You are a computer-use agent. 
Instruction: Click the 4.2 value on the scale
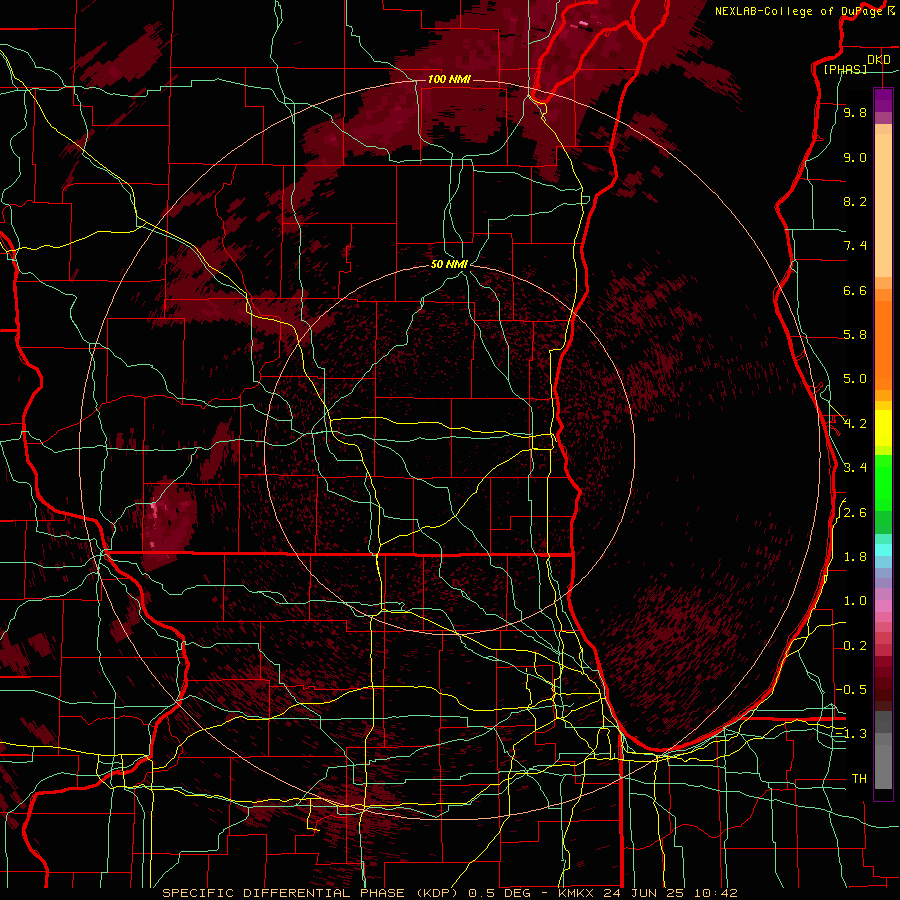point(855,424)
